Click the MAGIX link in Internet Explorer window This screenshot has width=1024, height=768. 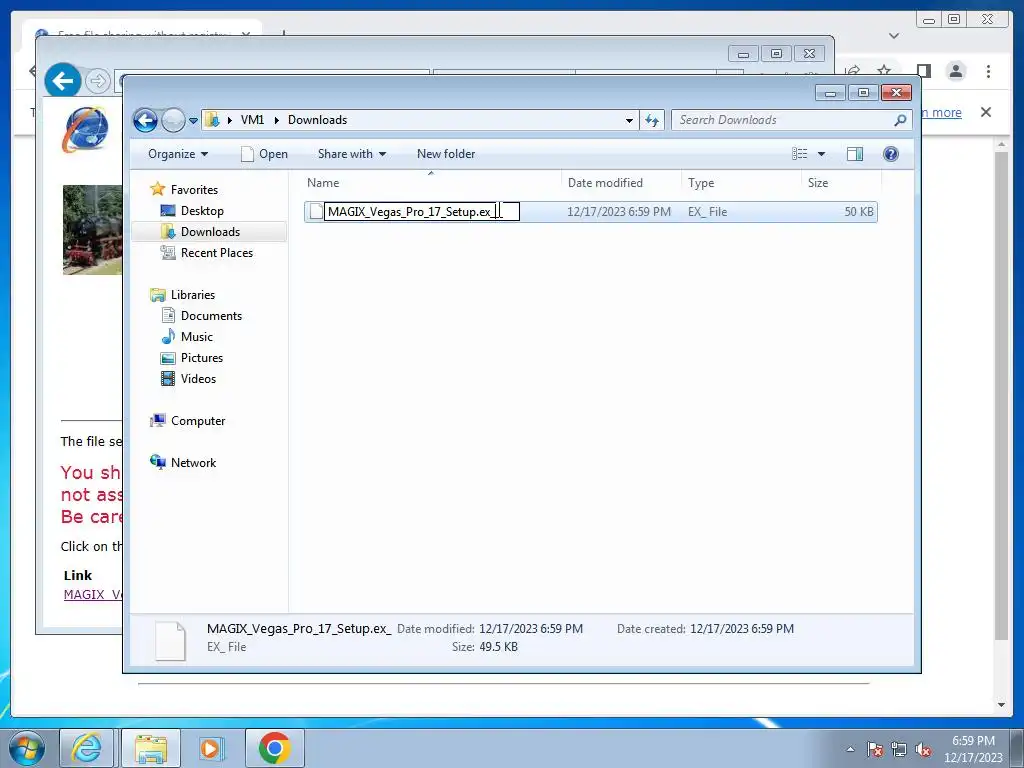(93, 594)
